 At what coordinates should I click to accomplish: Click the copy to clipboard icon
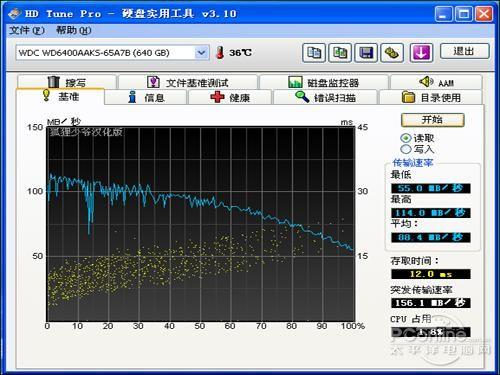314,53
